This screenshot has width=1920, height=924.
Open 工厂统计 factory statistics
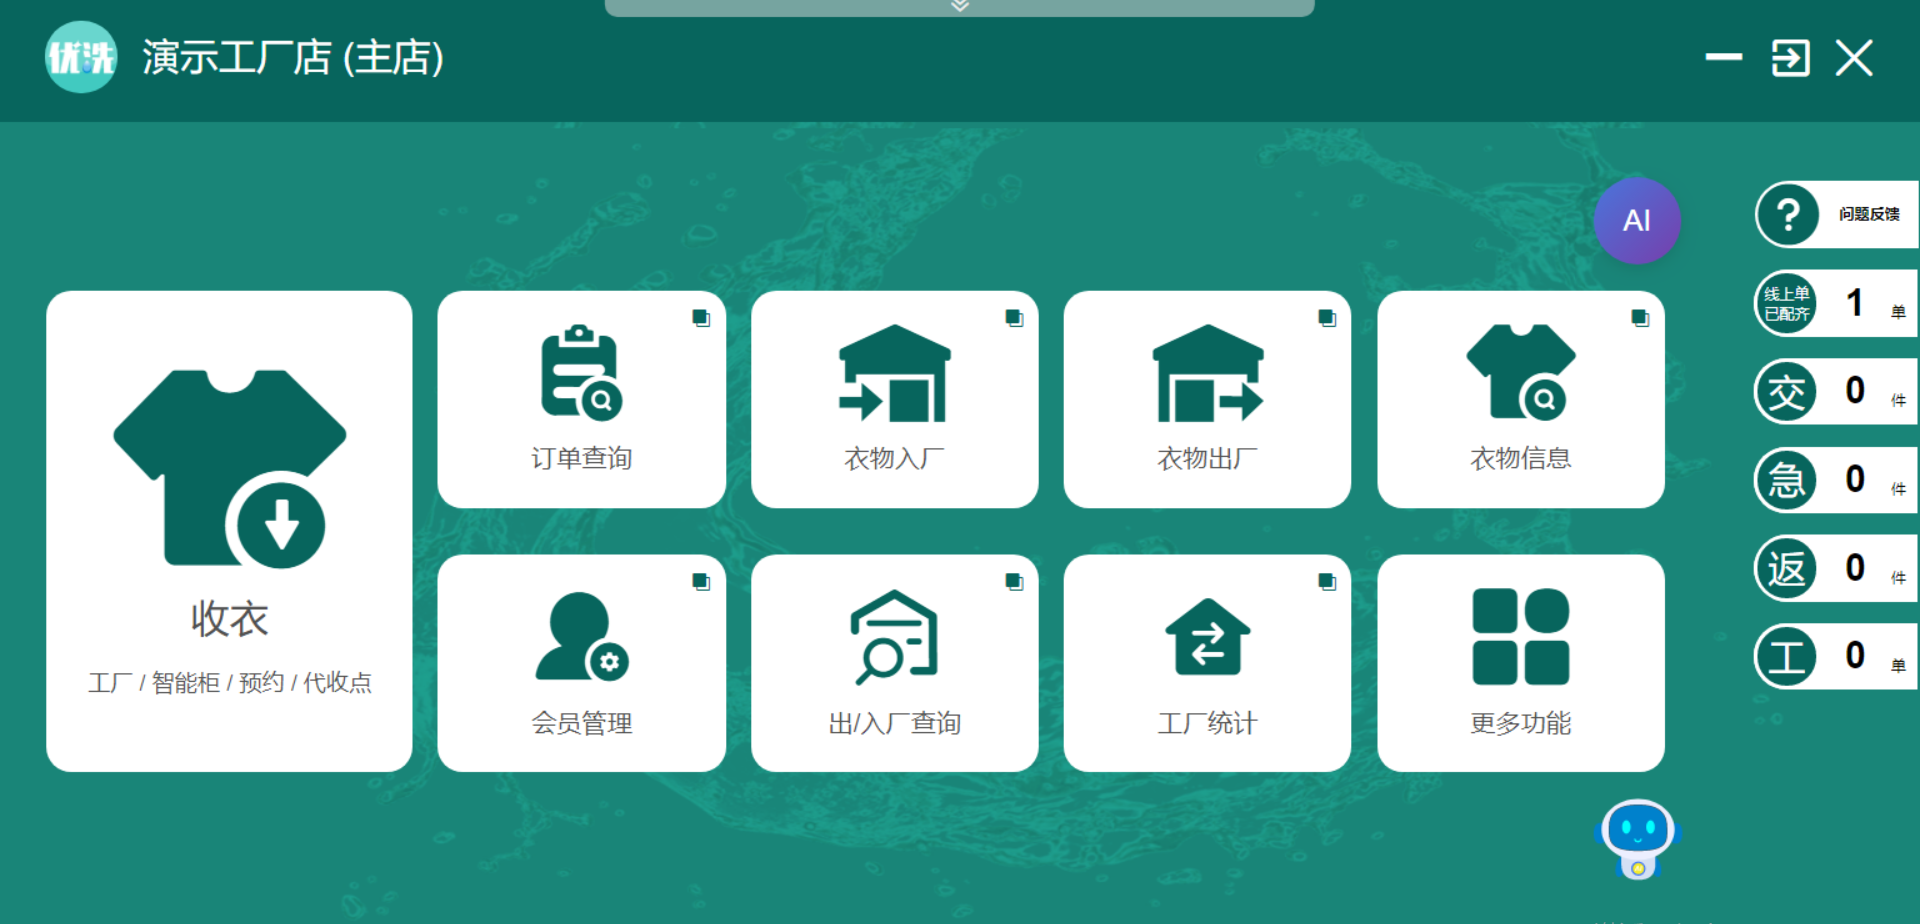click(1207, 662)
